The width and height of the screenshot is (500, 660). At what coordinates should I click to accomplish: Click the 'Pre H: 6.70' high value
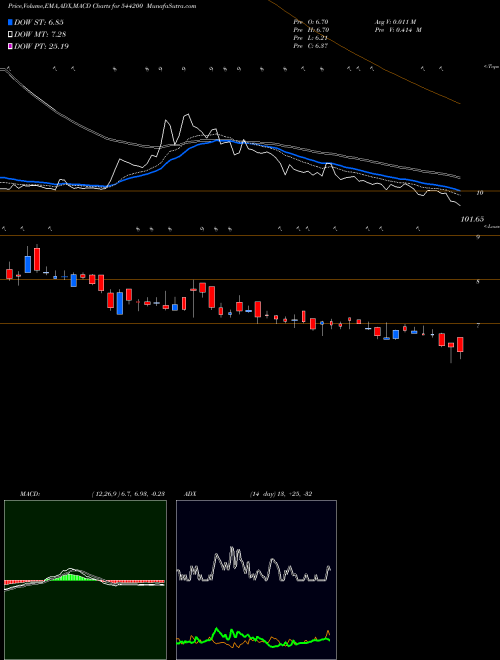pos(311,30)
